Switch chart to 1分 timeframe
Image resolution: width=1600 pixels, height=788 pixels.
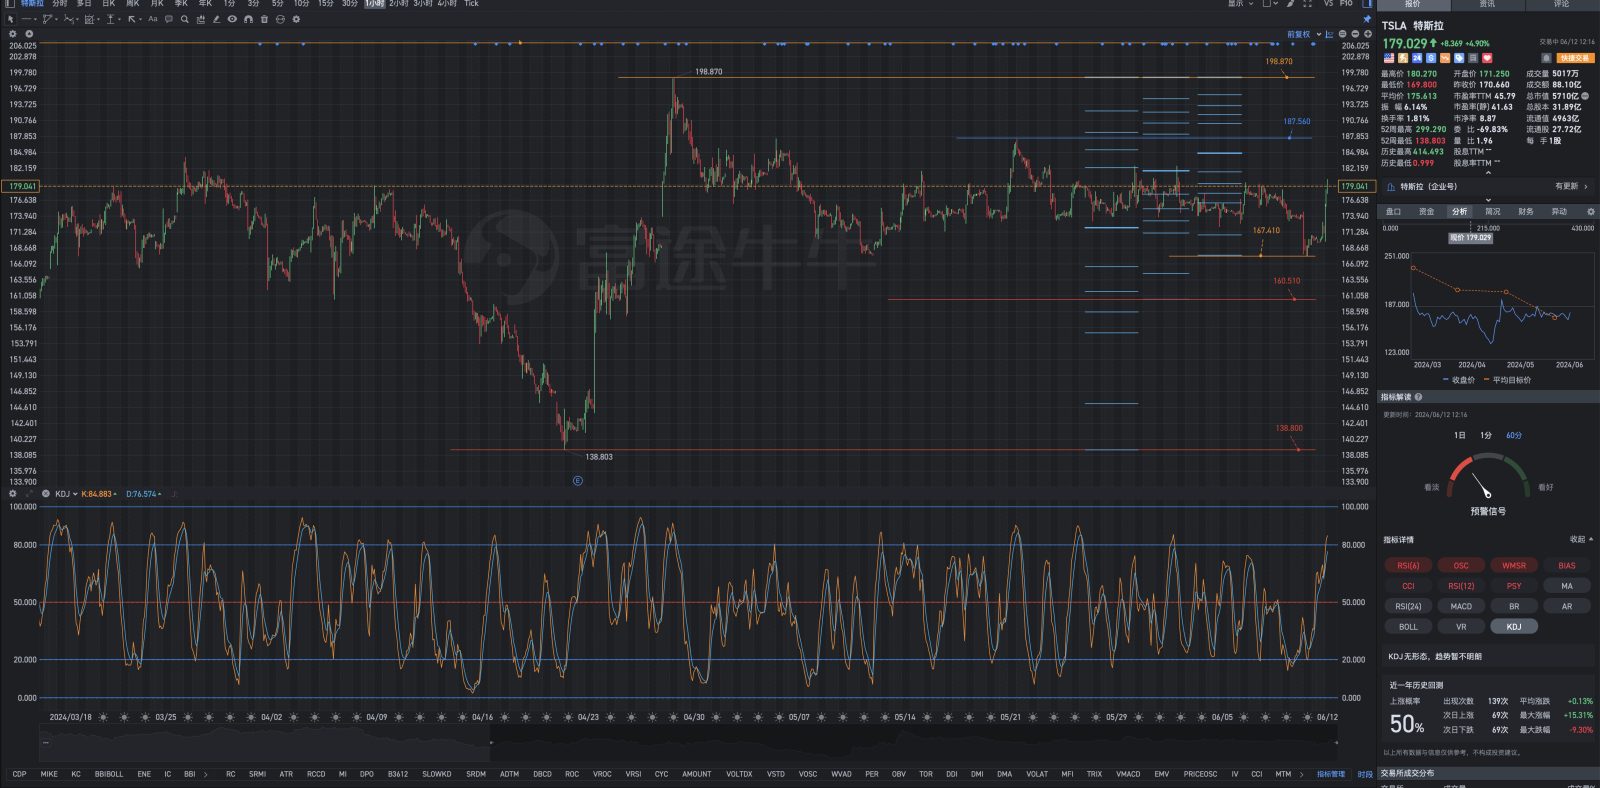[x=229, y=4]
